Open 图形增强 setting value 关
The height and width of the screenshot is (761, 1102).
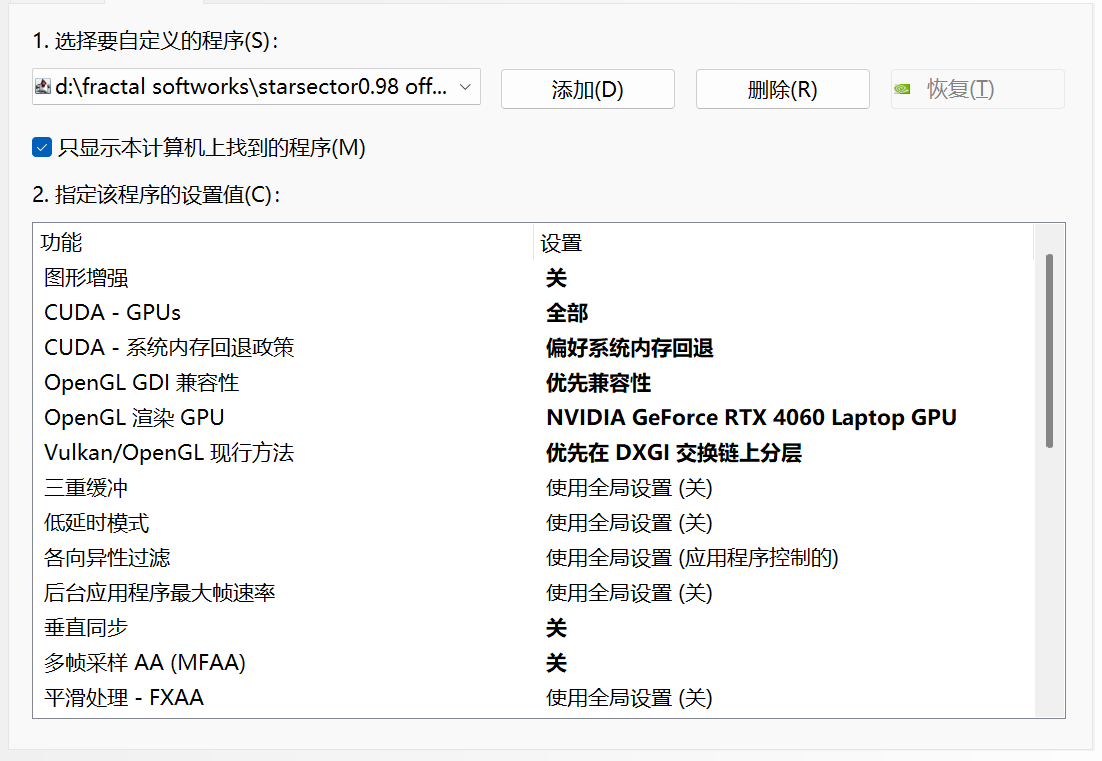click(x=557, y=278)
